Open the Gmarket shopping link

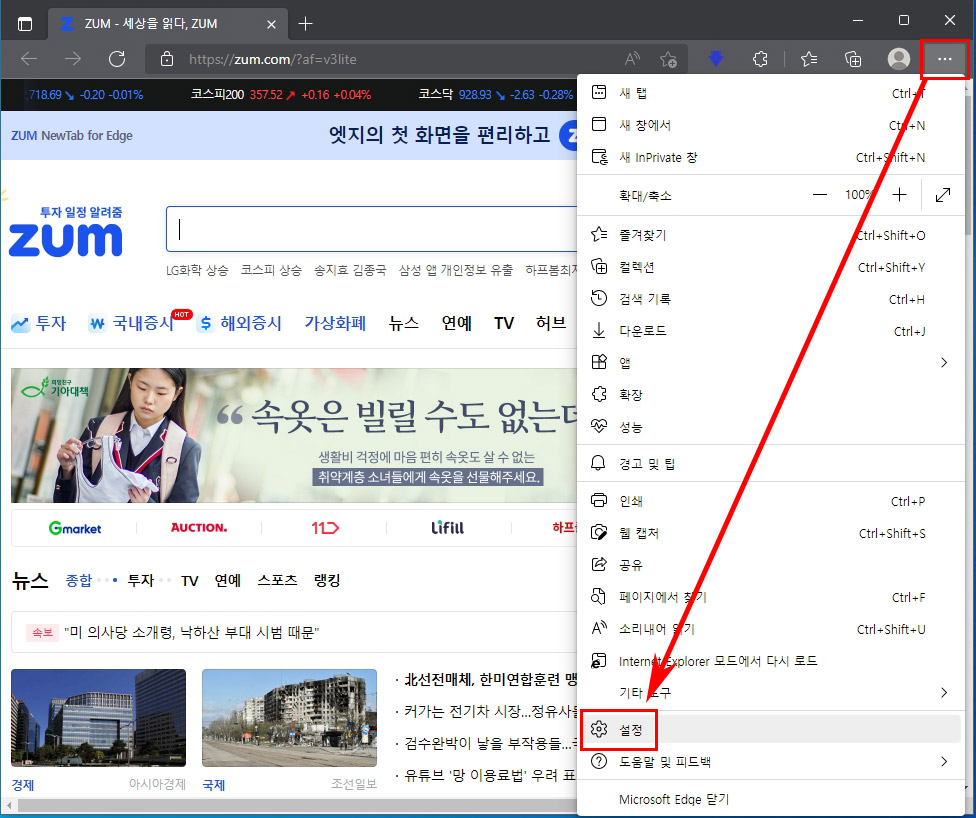[75, 528]
